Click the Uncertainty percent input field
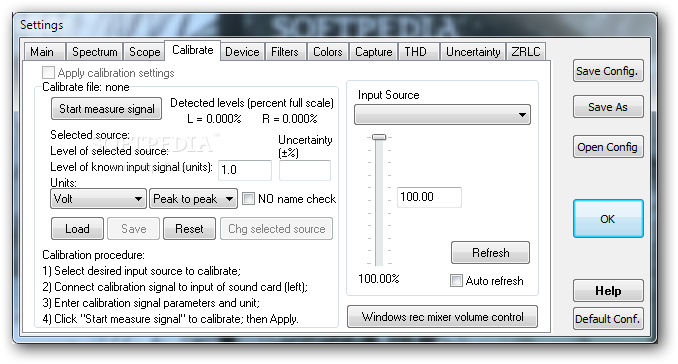This screenshot has width=678, height=364. [305, 170]
